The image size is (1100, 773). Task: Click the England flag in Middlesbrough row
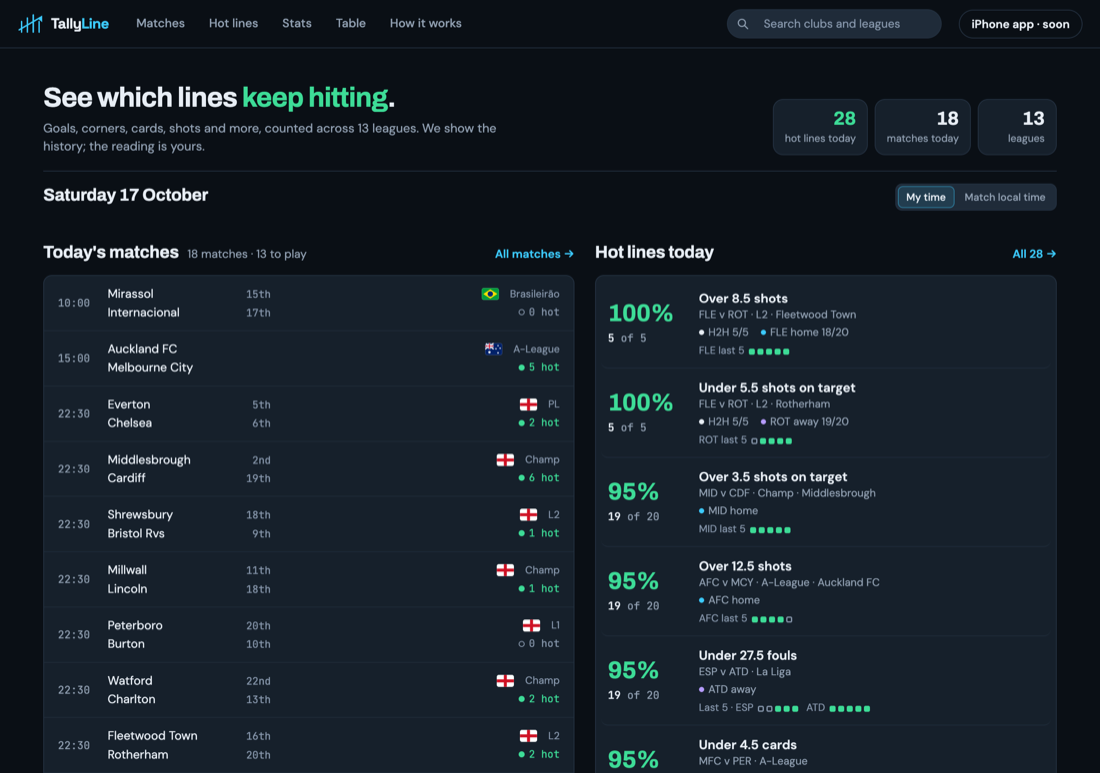505,459
